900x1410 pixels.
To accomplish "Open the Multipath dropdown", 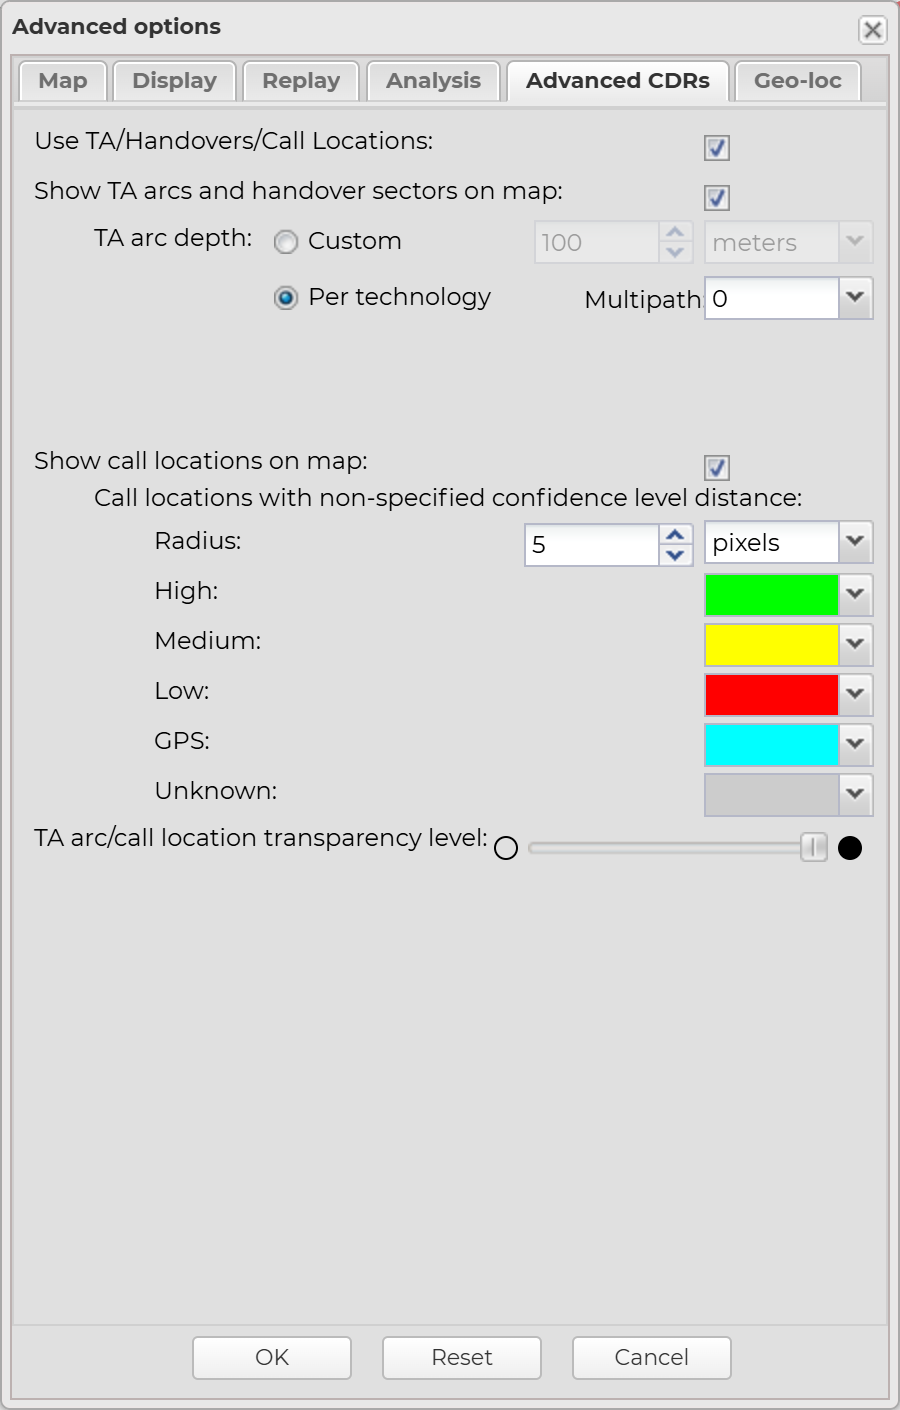I will (x=855, y=298).
